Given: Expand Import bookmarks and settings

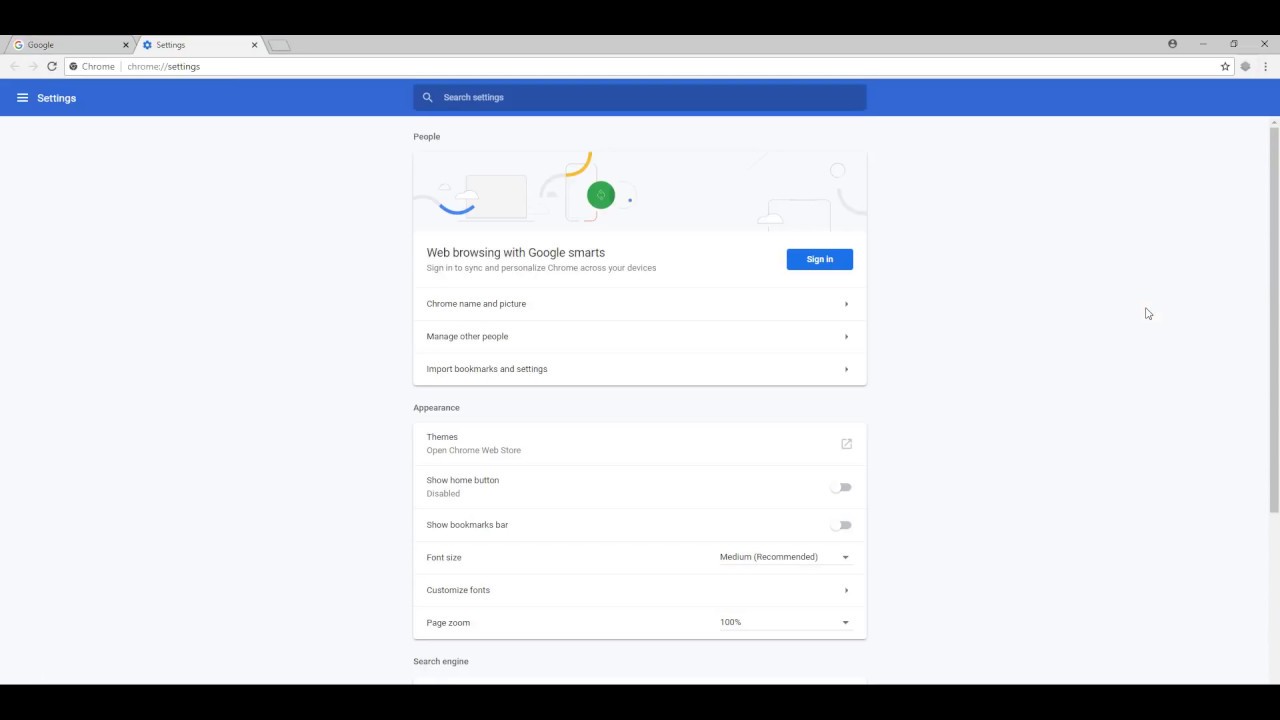Looking at the screenshot, I should [640, 369].
